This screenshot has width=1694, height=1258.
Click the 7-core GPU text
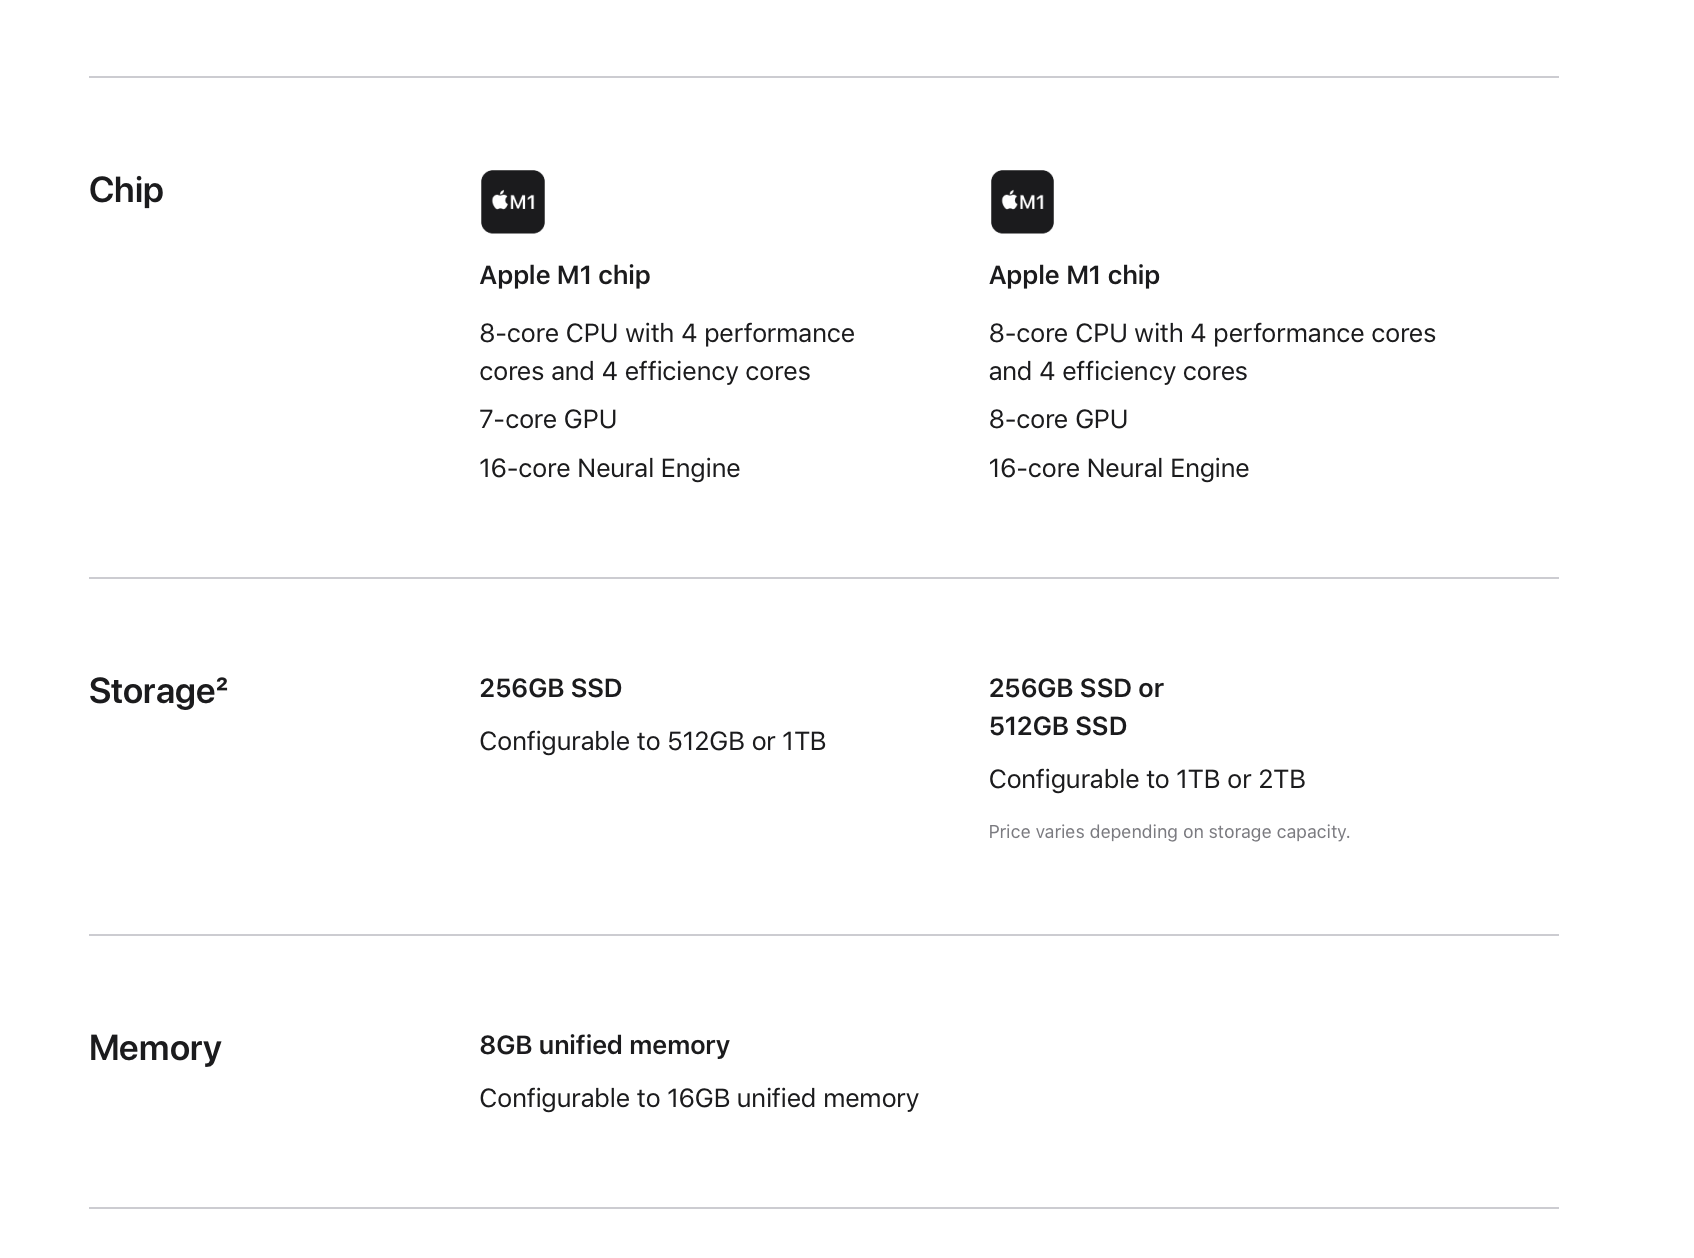tap(547, 419)
